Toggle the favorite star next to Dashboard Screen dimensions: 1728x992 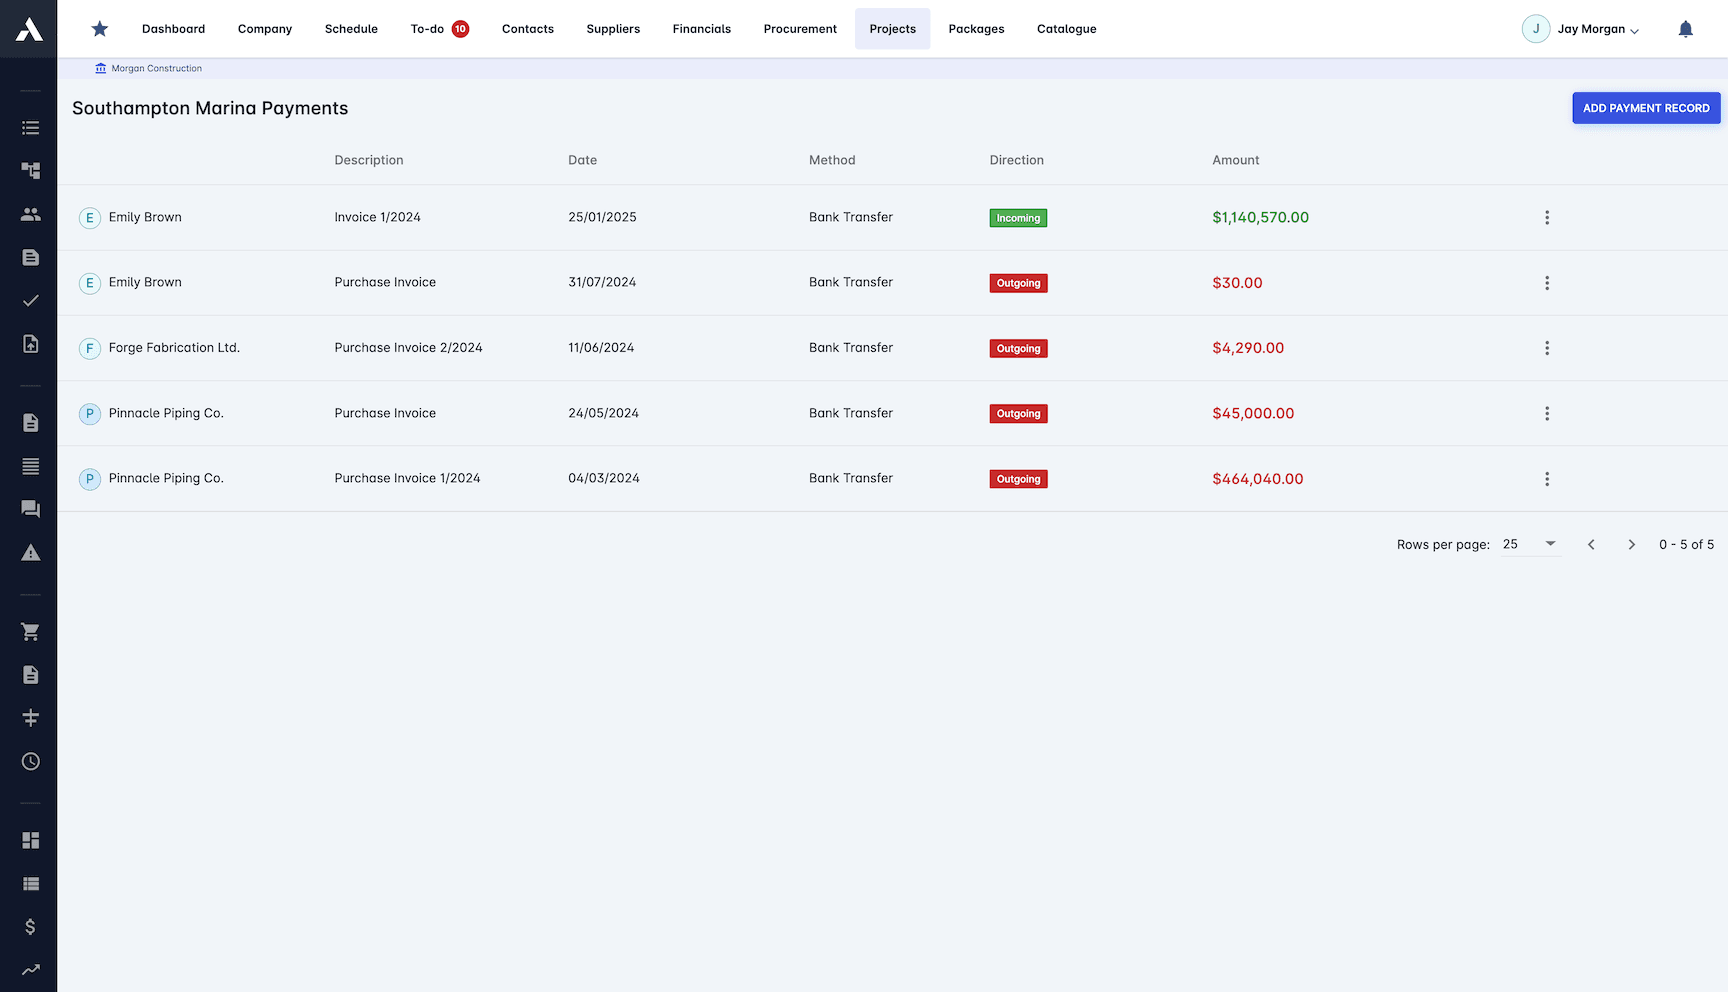99,28
